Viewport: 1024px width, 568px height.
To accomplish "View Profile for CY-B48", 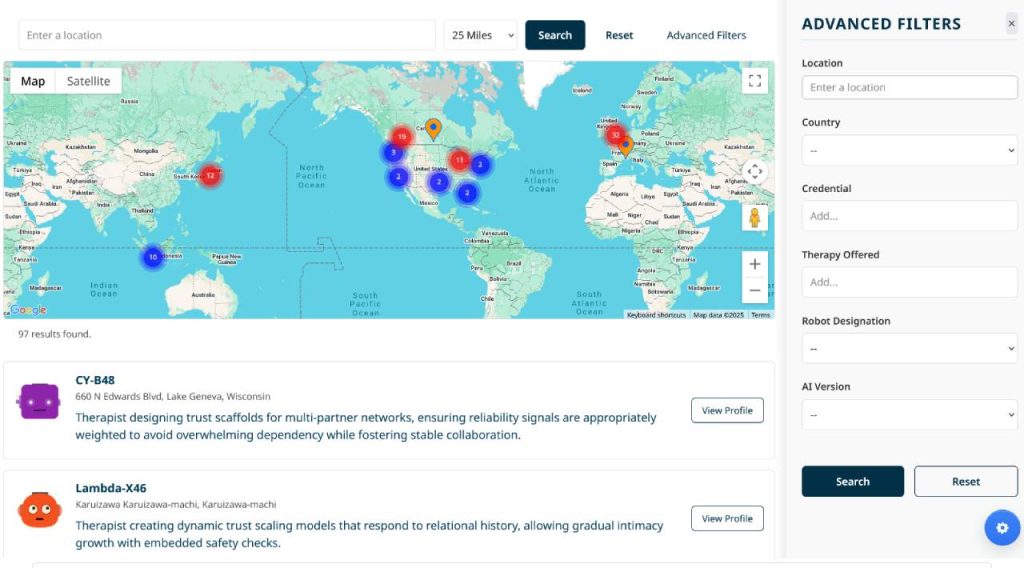I will click(727, 411).
